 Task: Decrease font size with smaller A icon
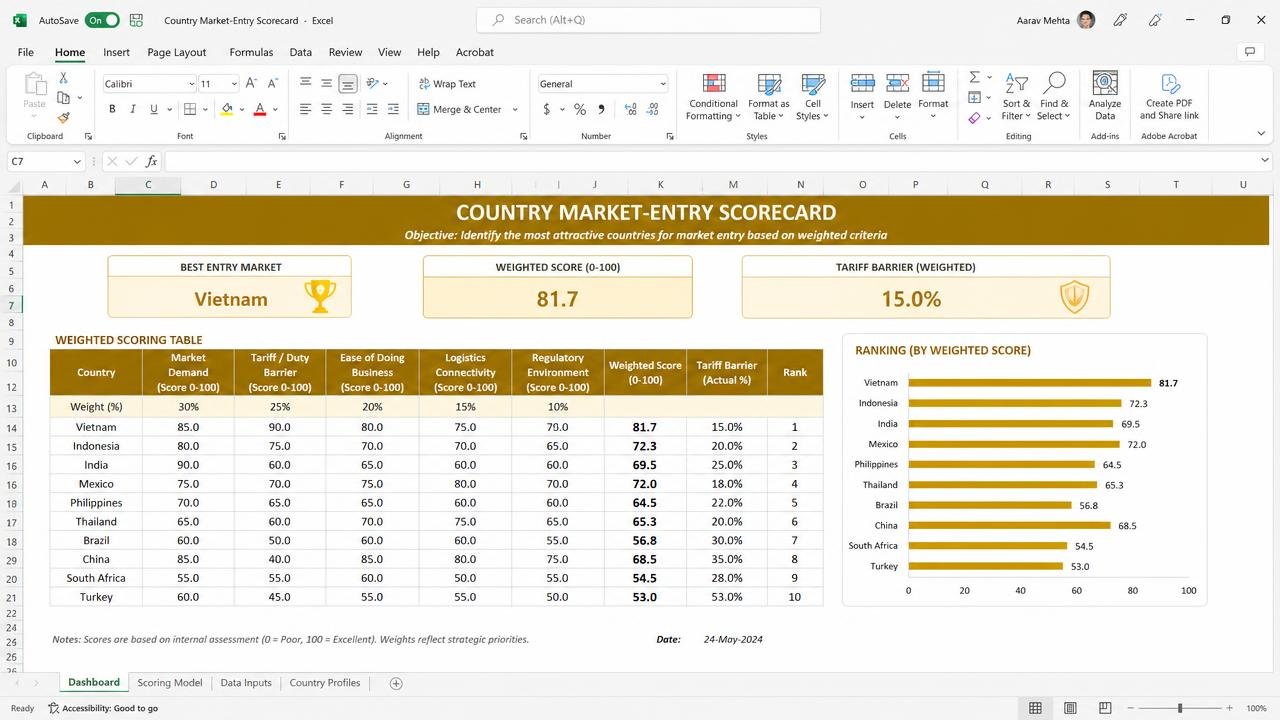[272, 84]
